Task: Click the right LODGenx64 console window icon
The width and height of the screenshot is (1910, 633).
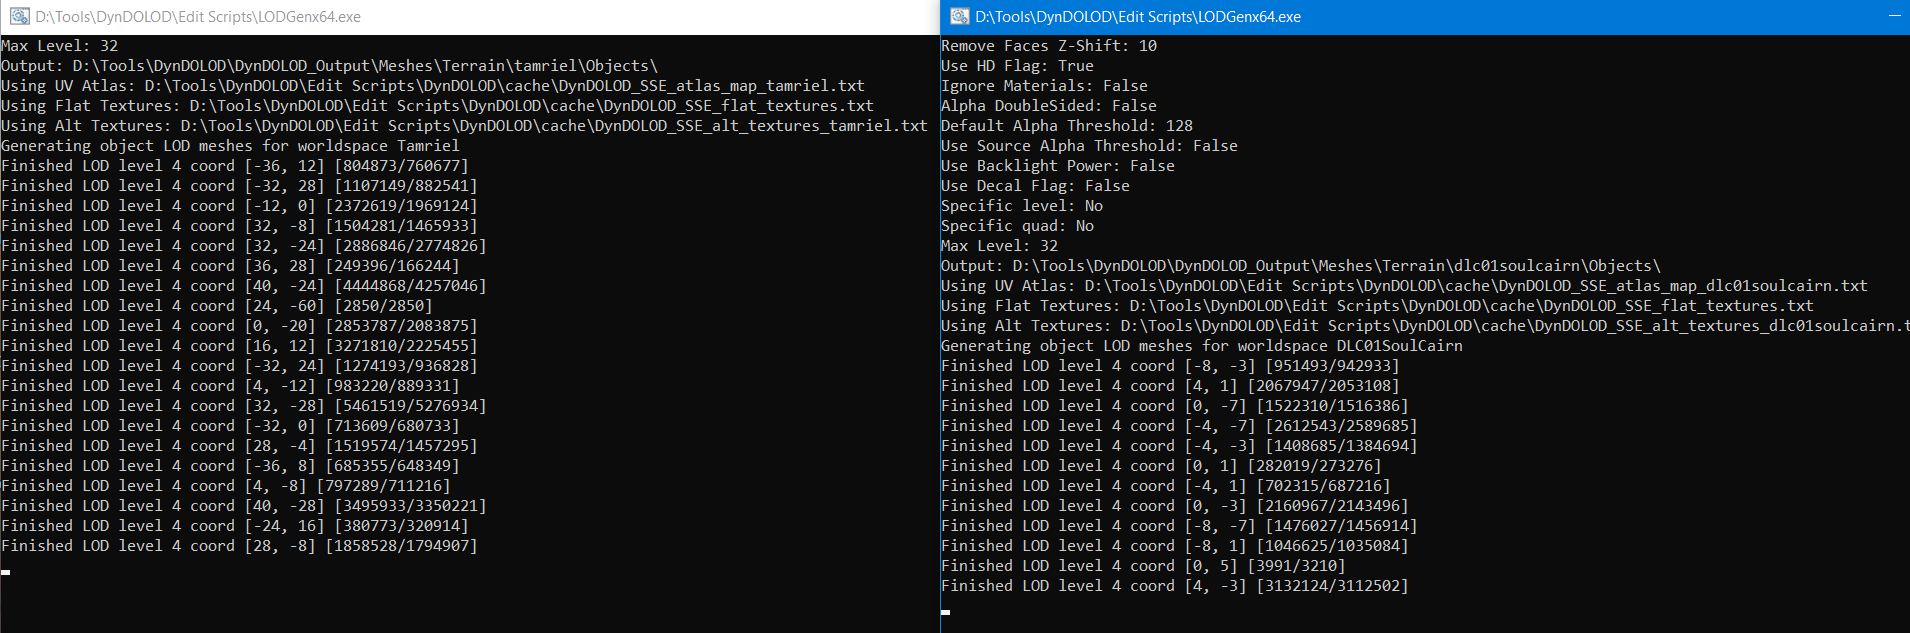Action: point(960,17)
